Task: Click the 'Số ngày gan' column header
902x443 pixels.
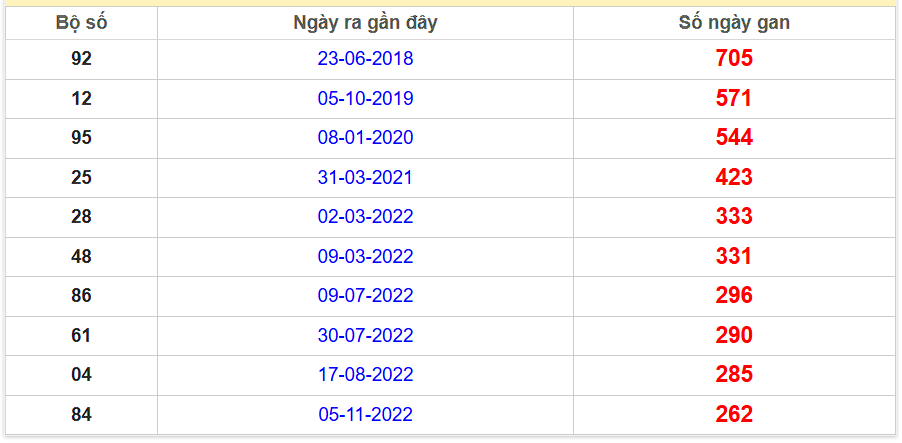Action: tap(734, 23)
